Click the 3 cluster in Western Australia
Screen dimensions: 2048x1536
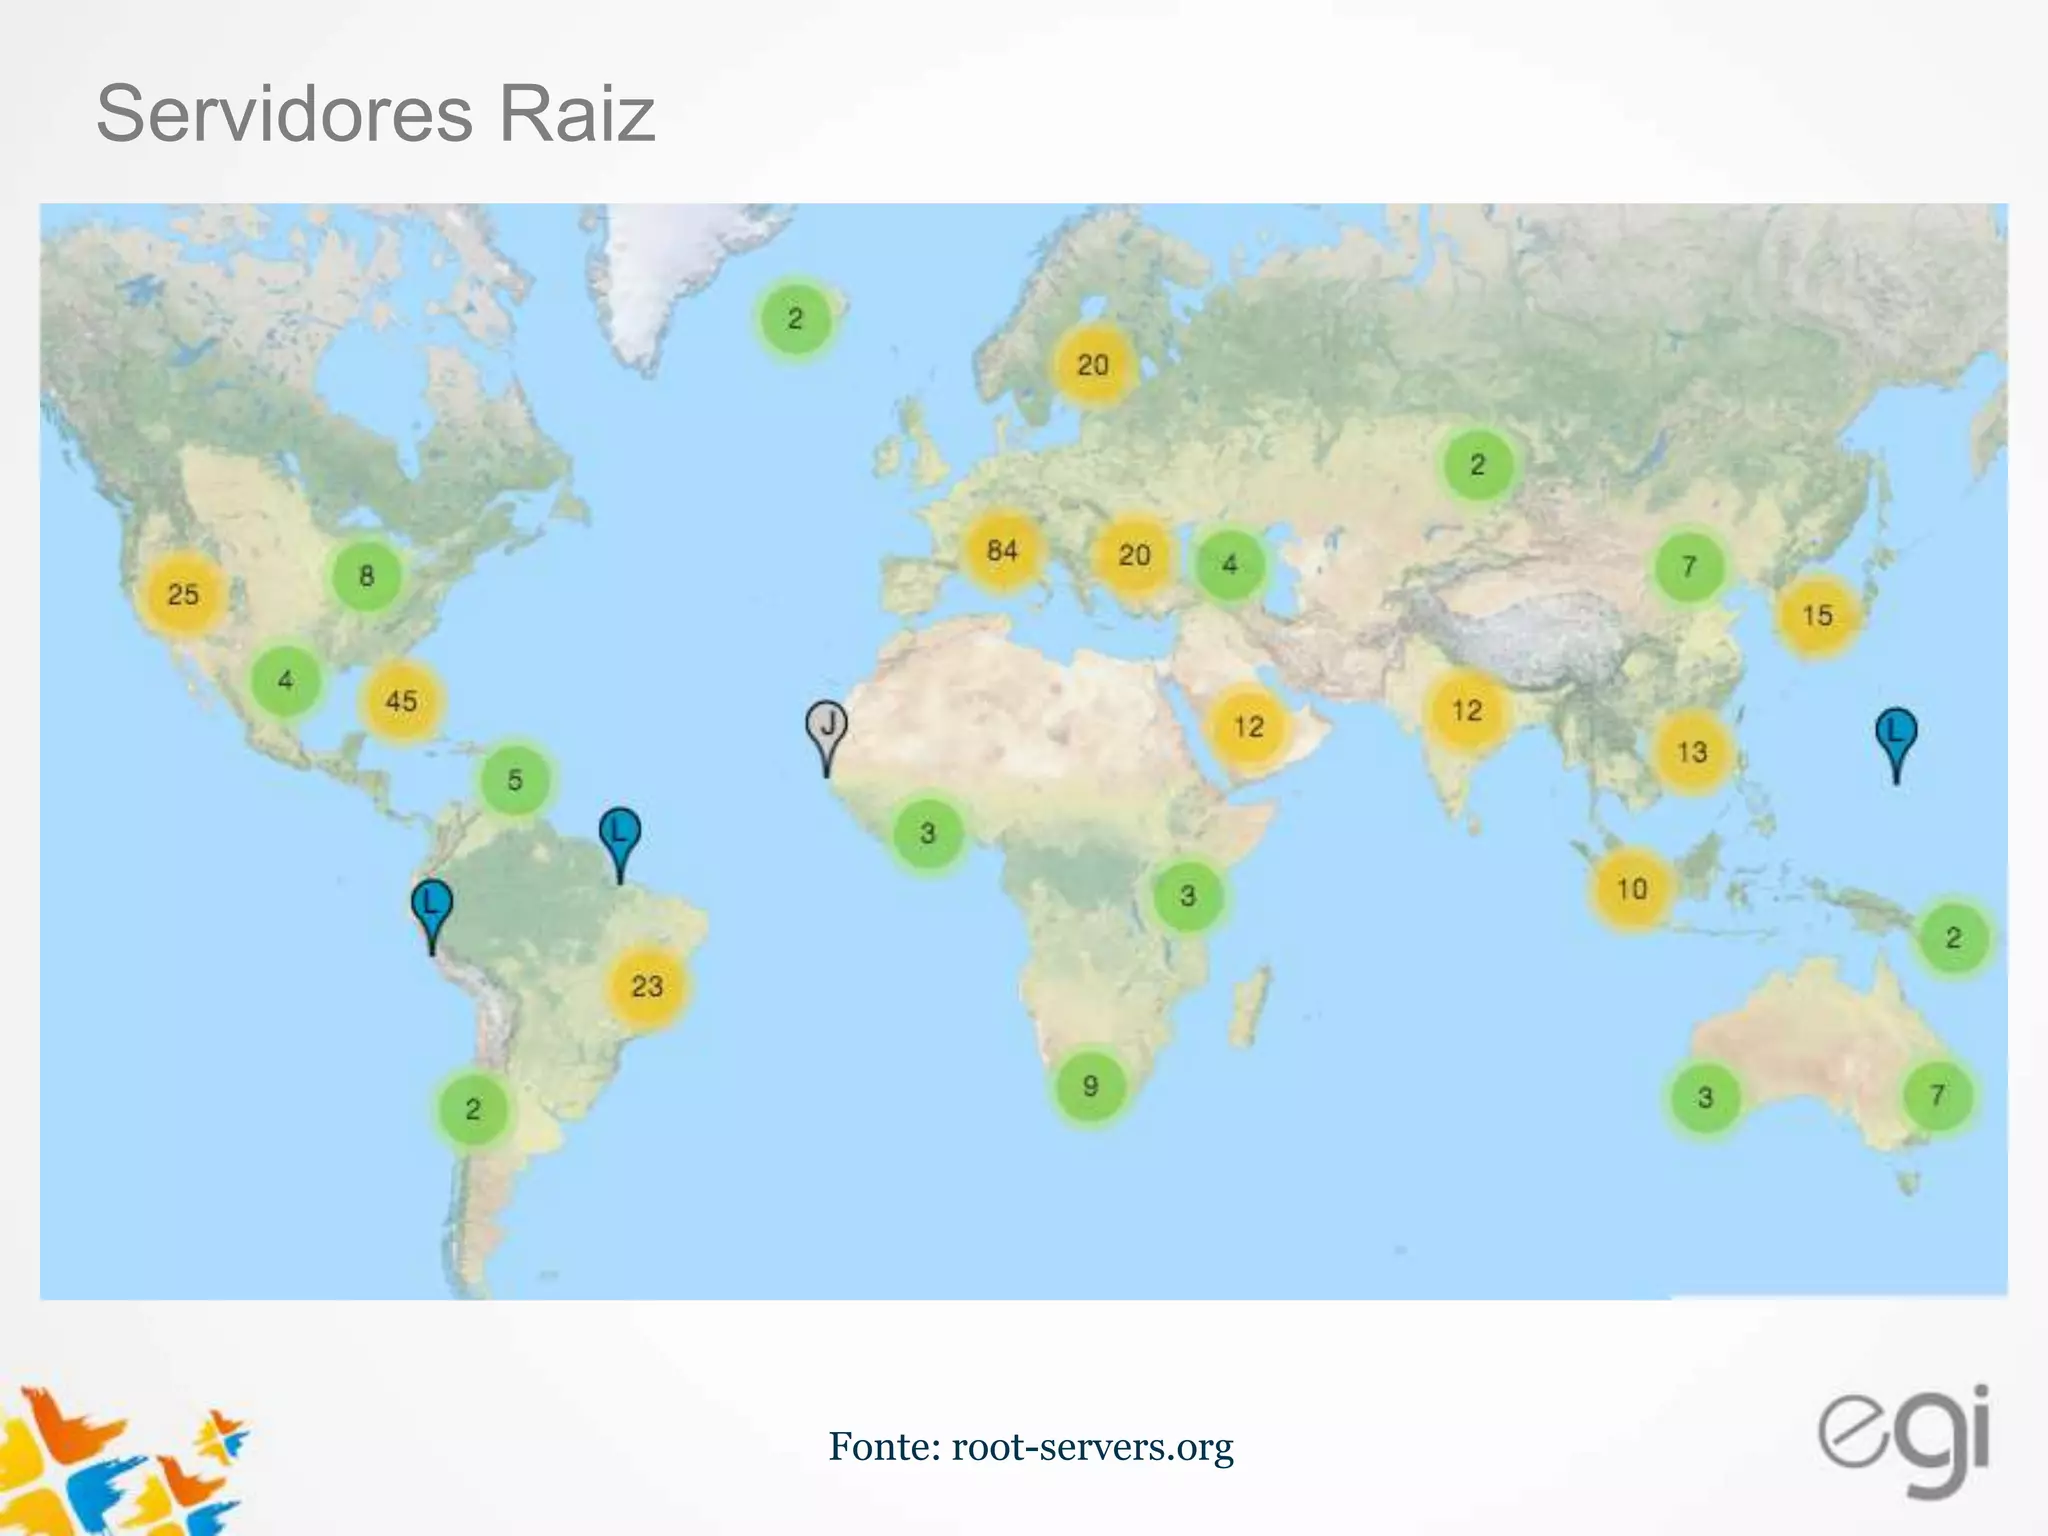click(x=1705, y=1098)
